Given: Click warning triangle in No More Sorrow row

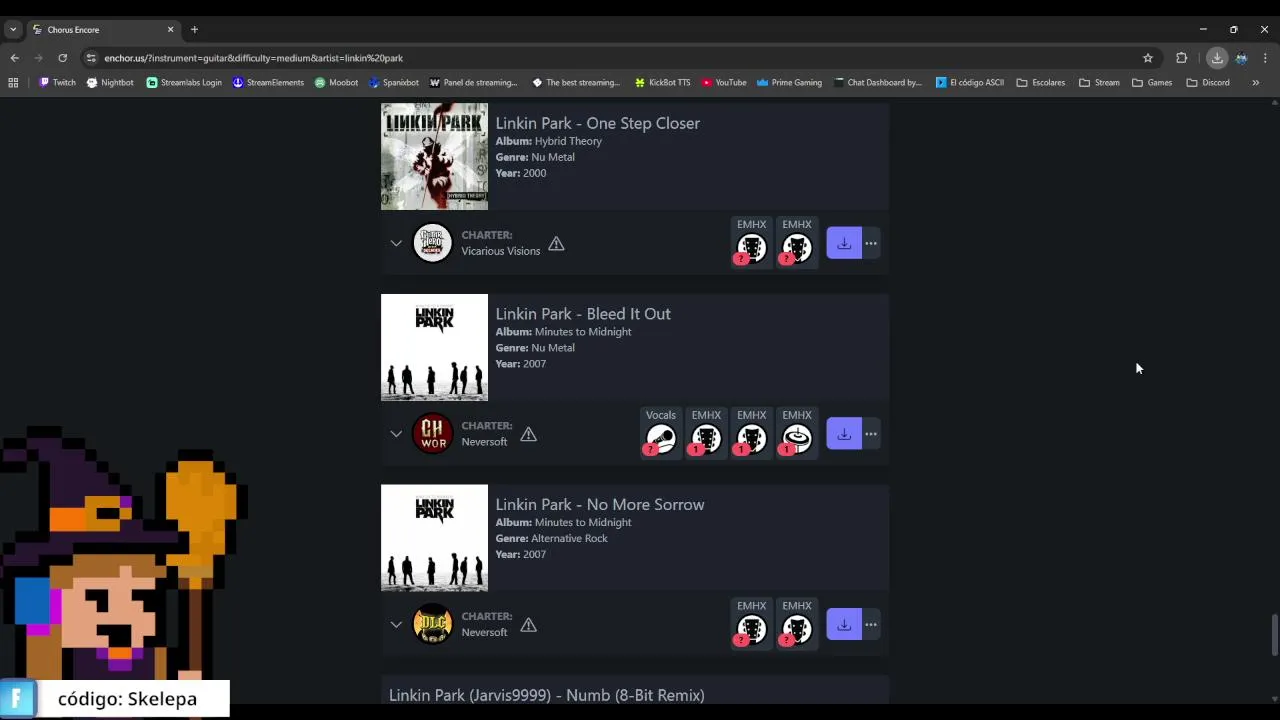Looking at the screenshot, I should (528, 625).
